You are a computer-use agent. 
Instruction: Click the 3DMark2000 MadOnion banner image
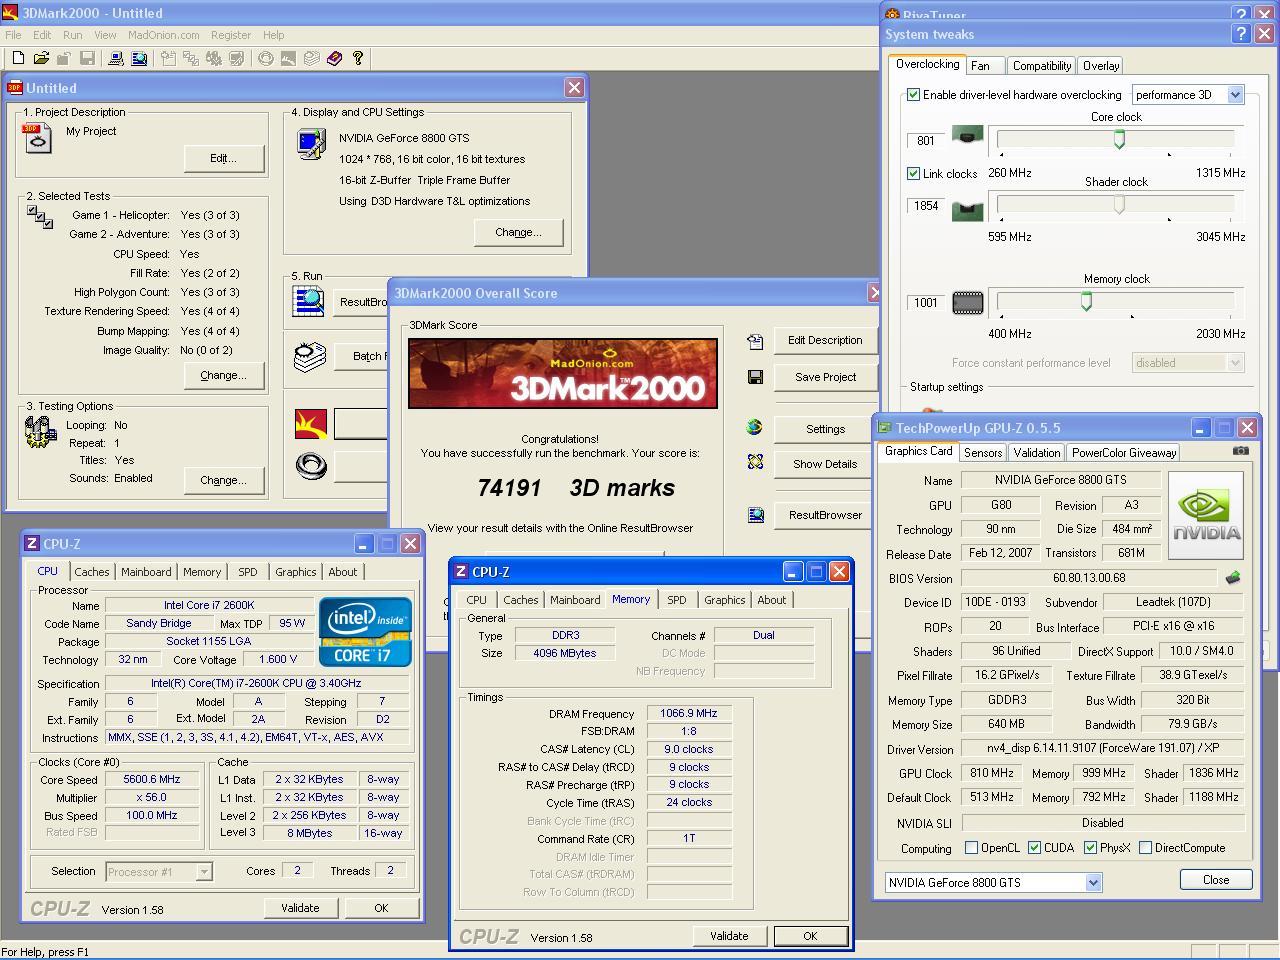tap(563, 373)
